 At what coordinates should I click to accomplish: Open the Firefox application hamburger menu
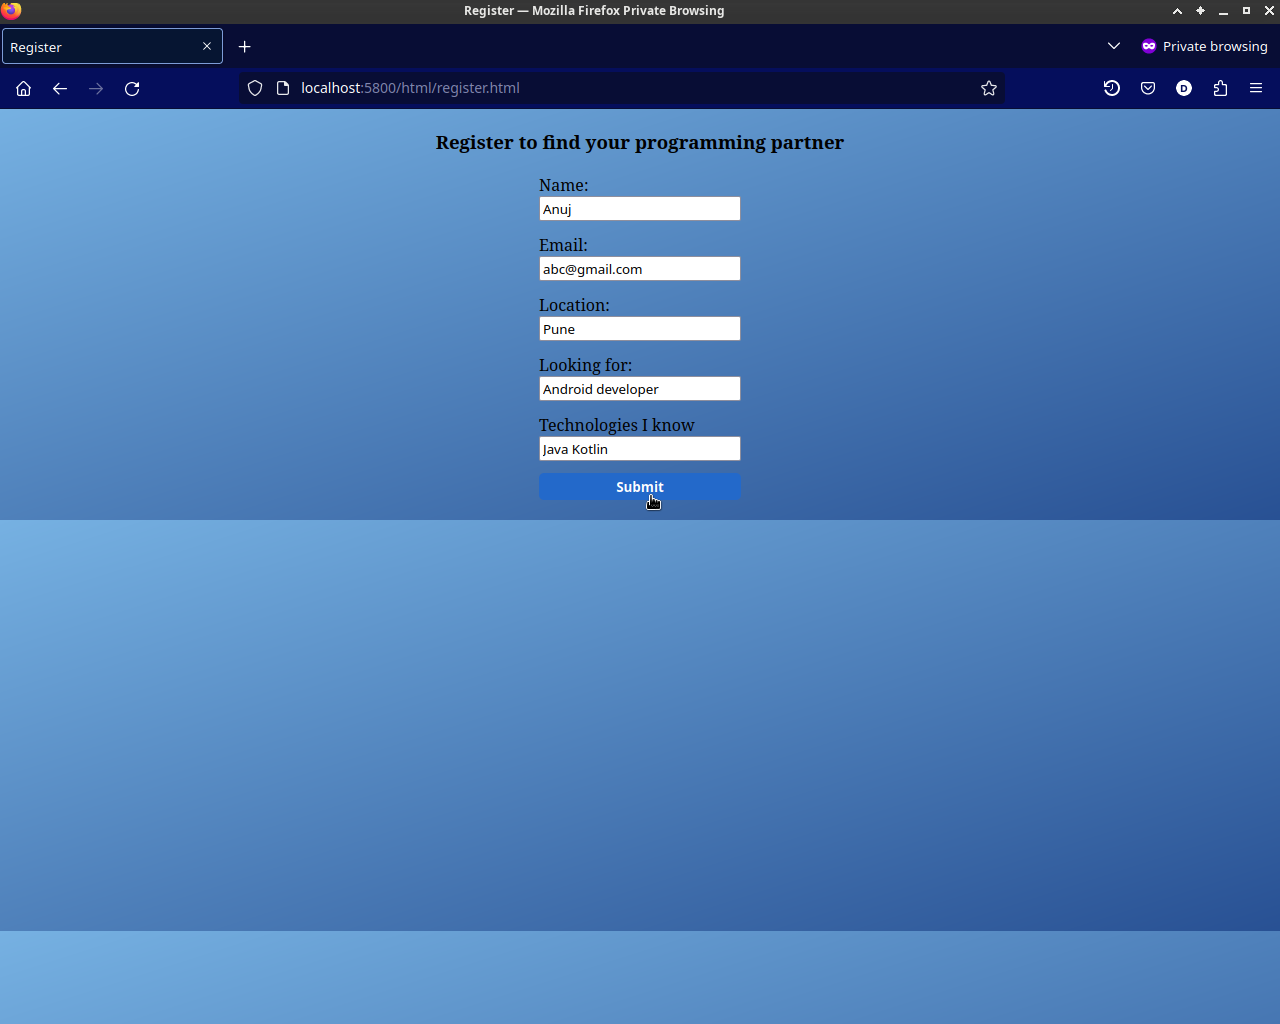tap(1256, 88)
